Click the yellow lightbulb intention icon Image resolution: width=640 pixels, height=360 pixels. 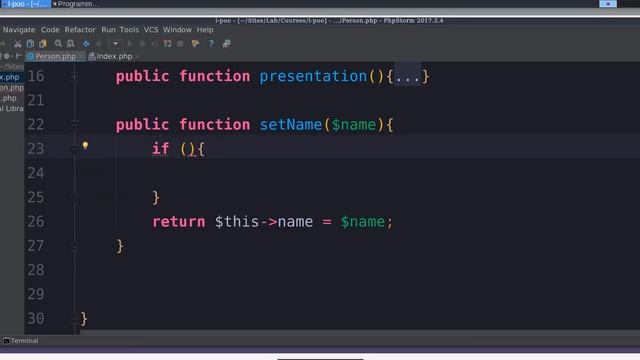point(85,145)
